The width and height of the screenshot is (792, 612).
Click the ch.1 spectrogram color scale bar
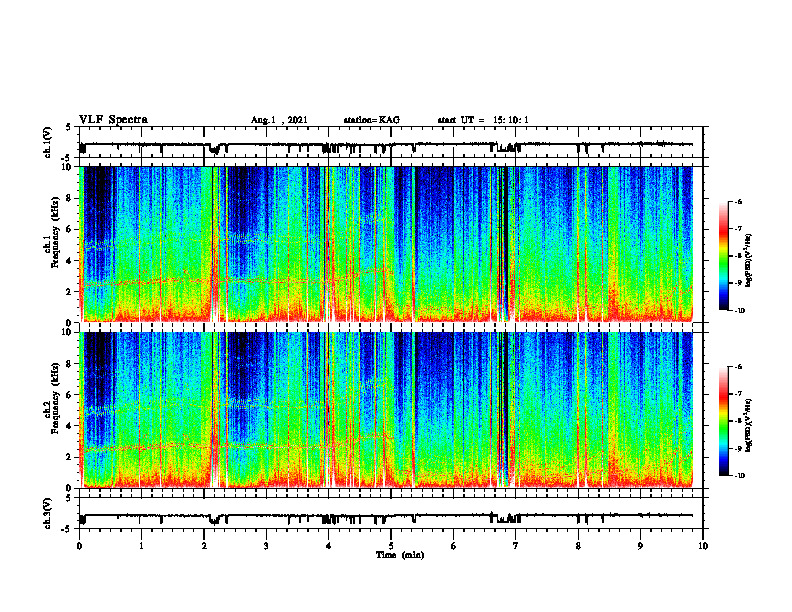[x=723, y=256]
